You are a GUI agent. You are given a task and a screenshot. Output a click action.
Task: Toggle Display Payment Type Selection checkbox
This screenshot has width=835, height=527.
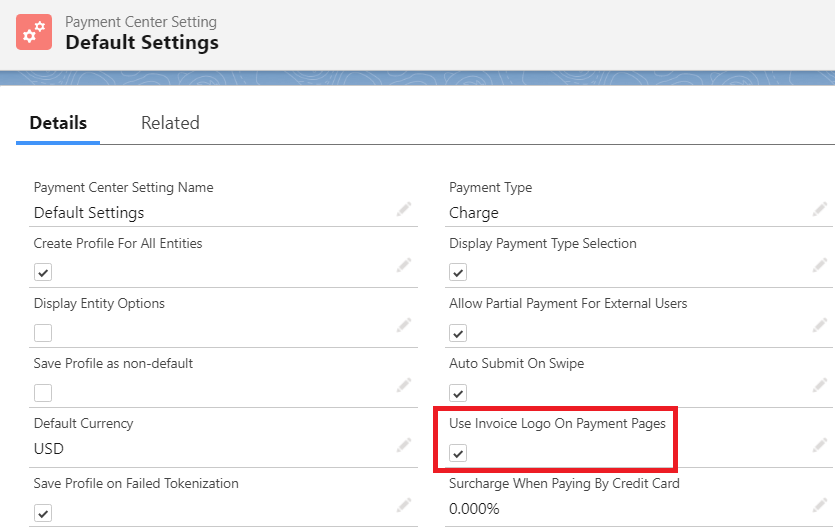pos(458,273)
